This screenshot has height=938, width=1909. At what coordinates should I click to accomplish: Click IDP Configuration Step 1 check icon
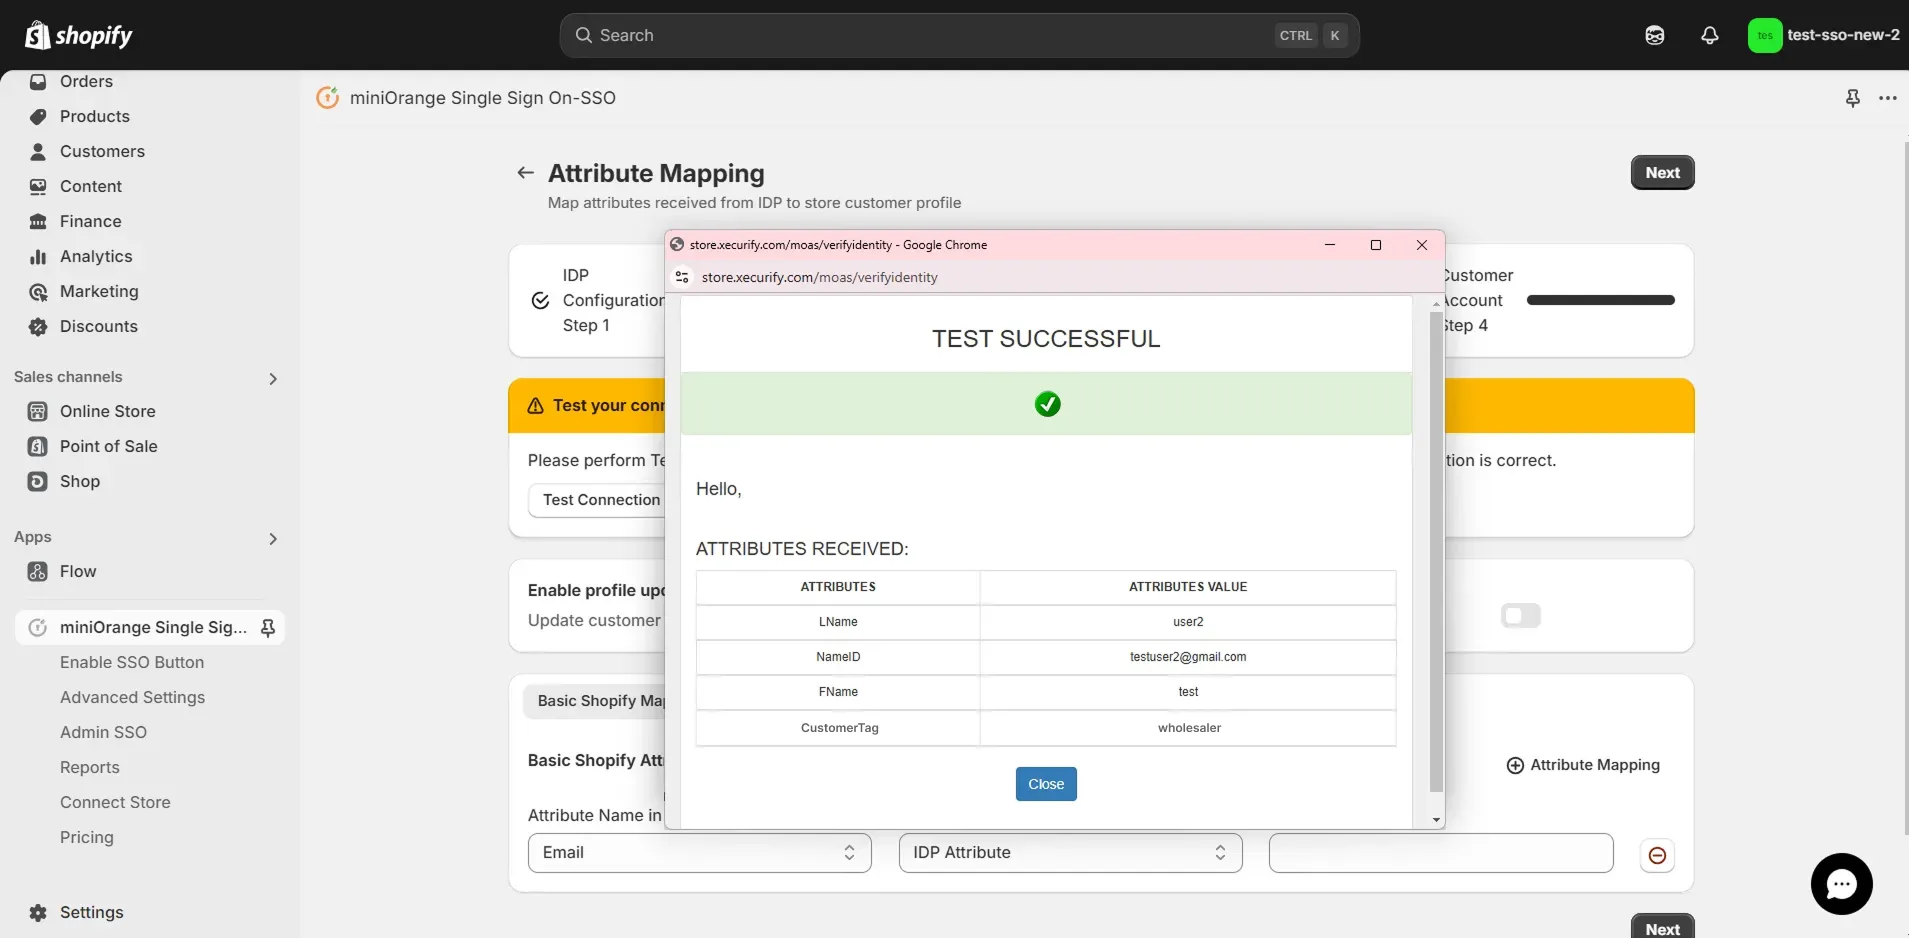tap(540, 301)
